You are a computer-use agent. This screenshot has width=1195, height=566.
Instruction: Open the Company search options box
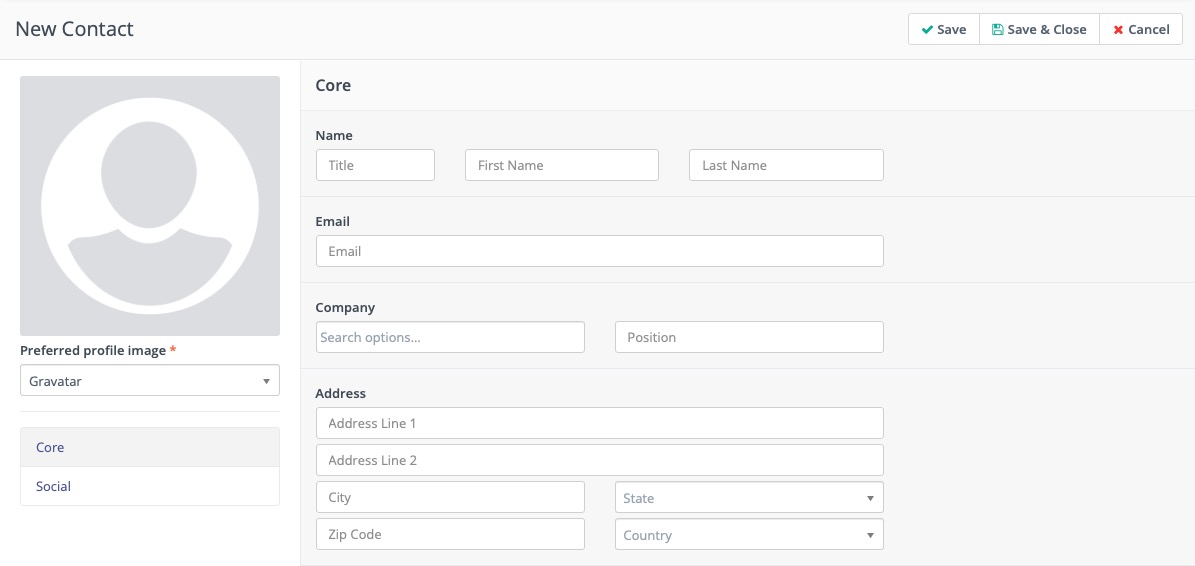click(450, 337)
